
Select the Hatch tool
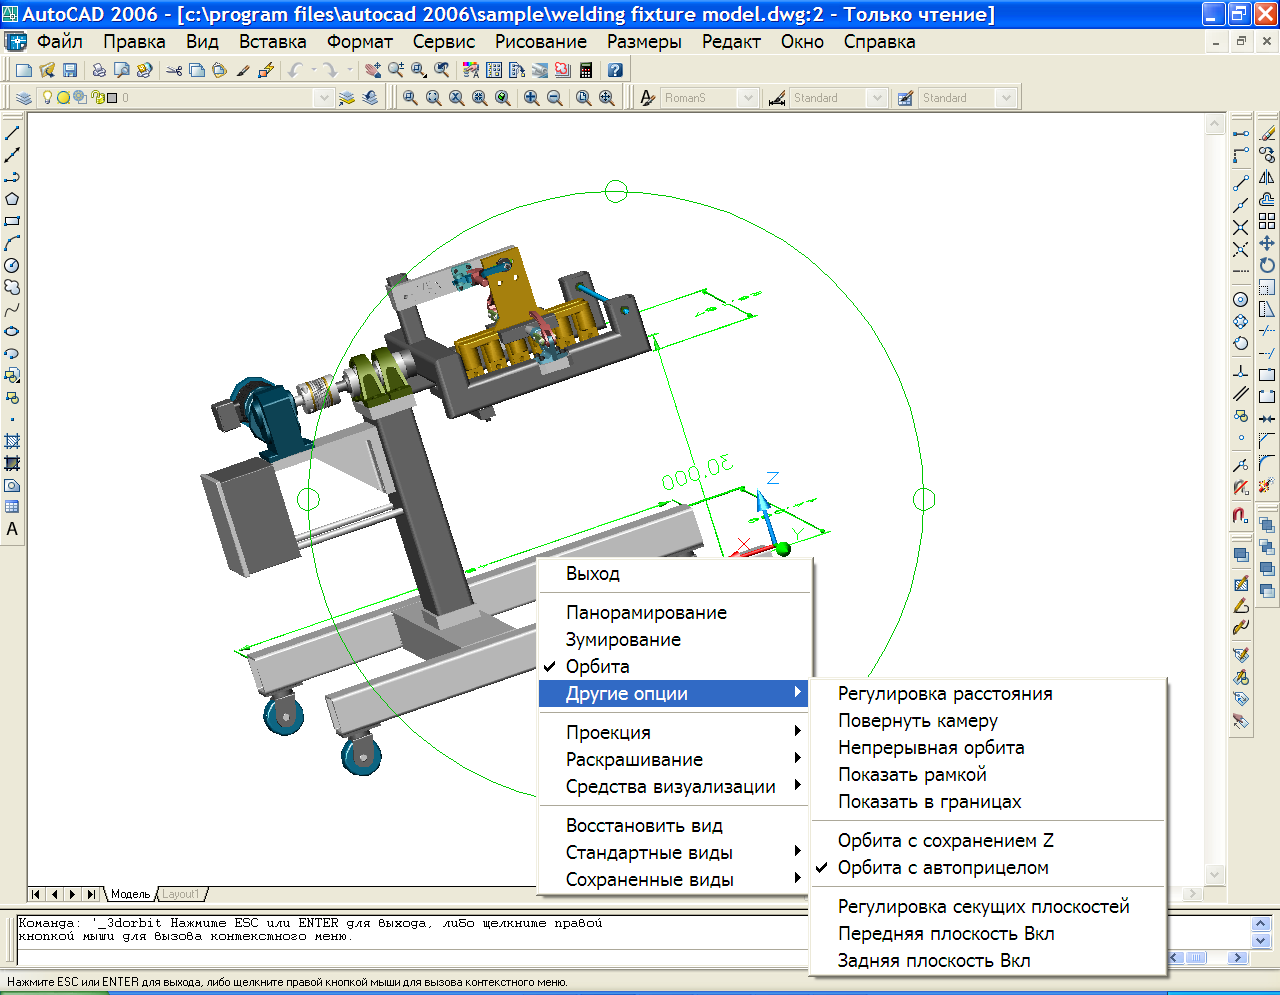click(12, 441)
